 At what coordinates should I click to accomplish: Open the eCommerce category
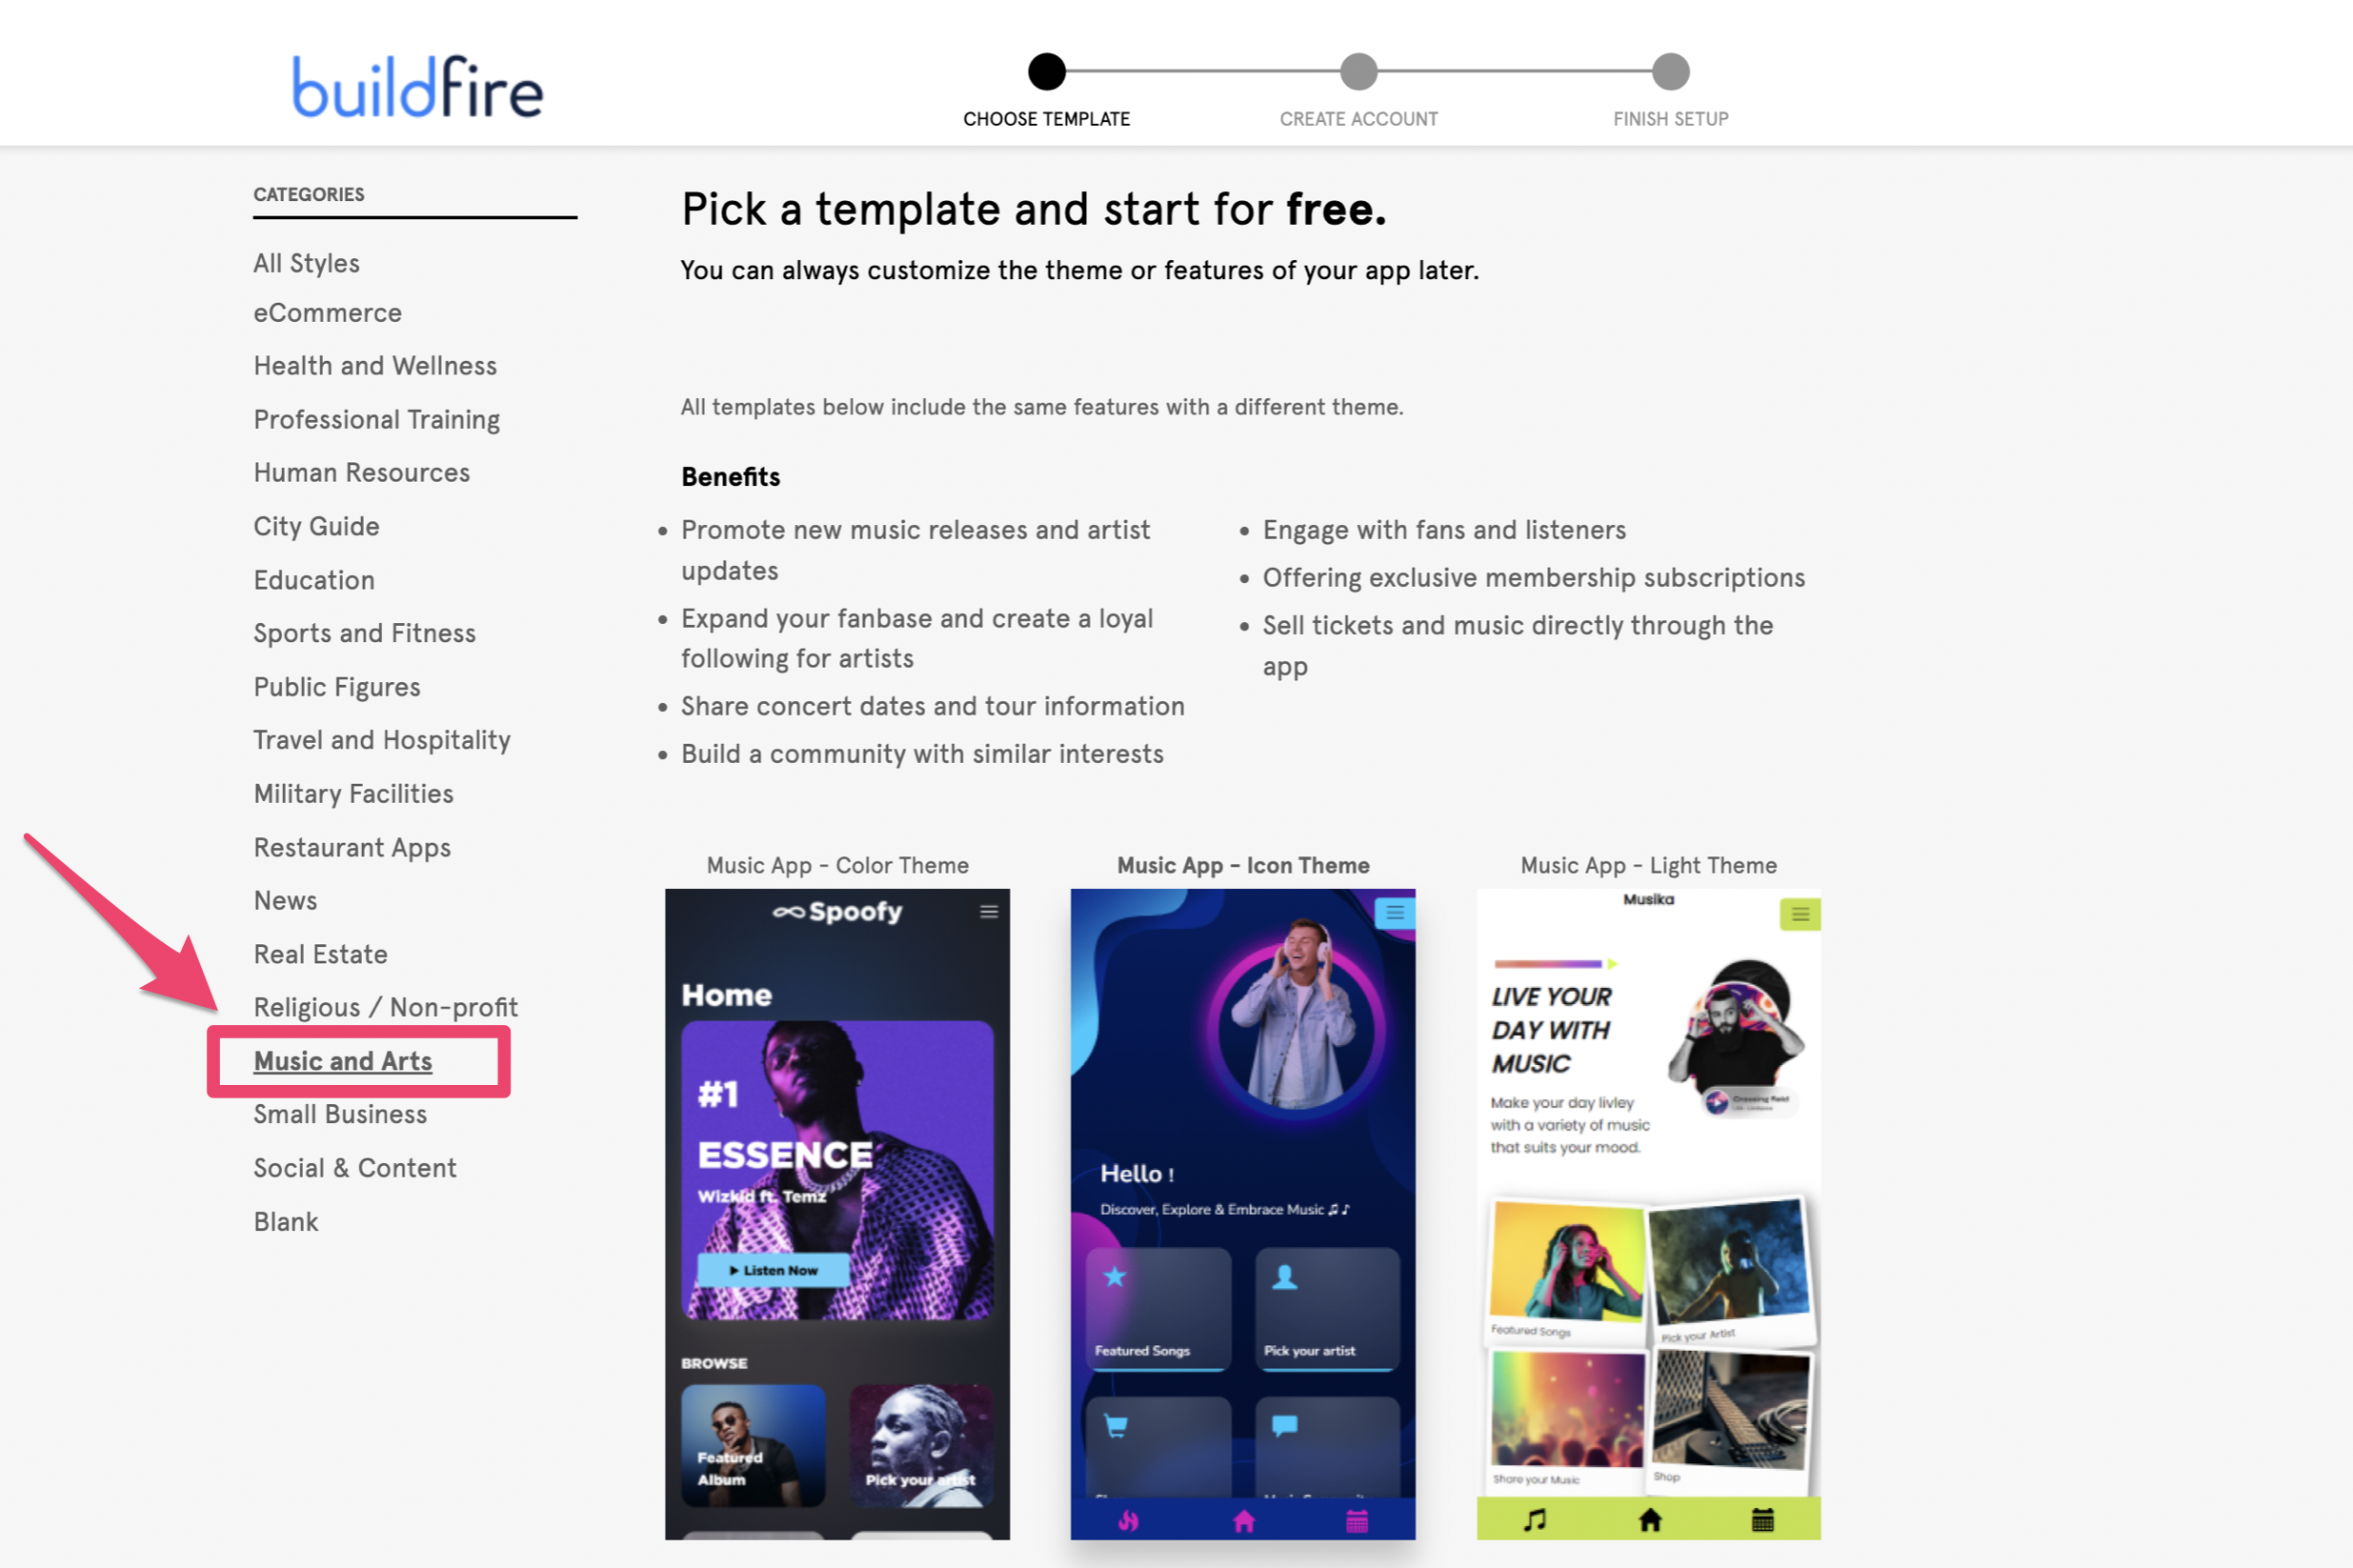coord(327,313)
